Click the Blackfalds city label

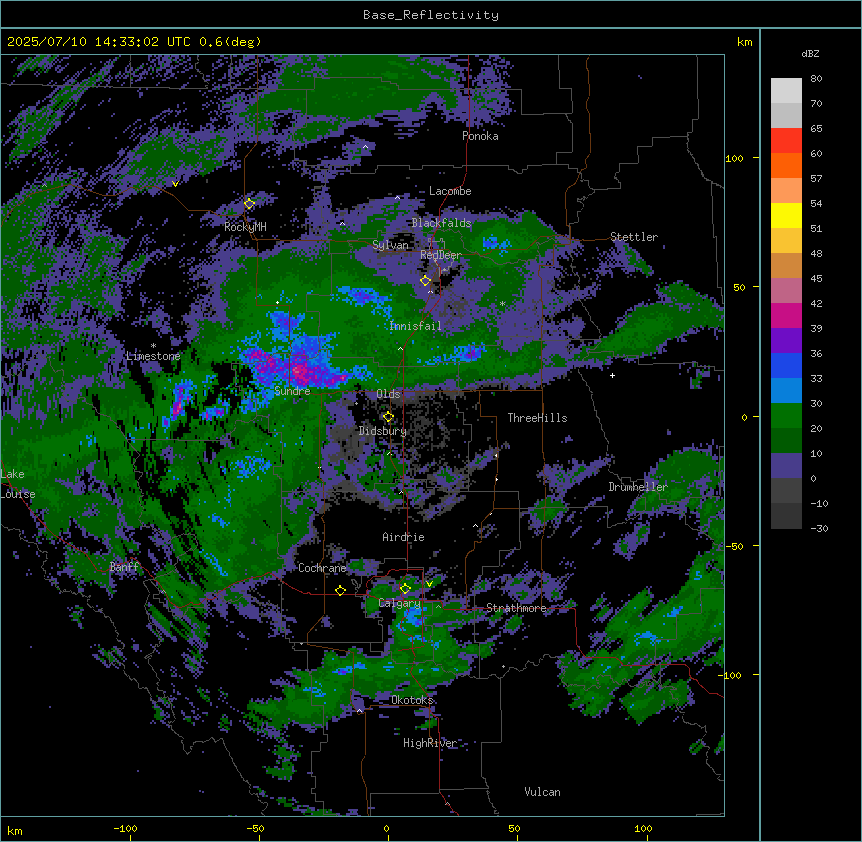[441, 223]
